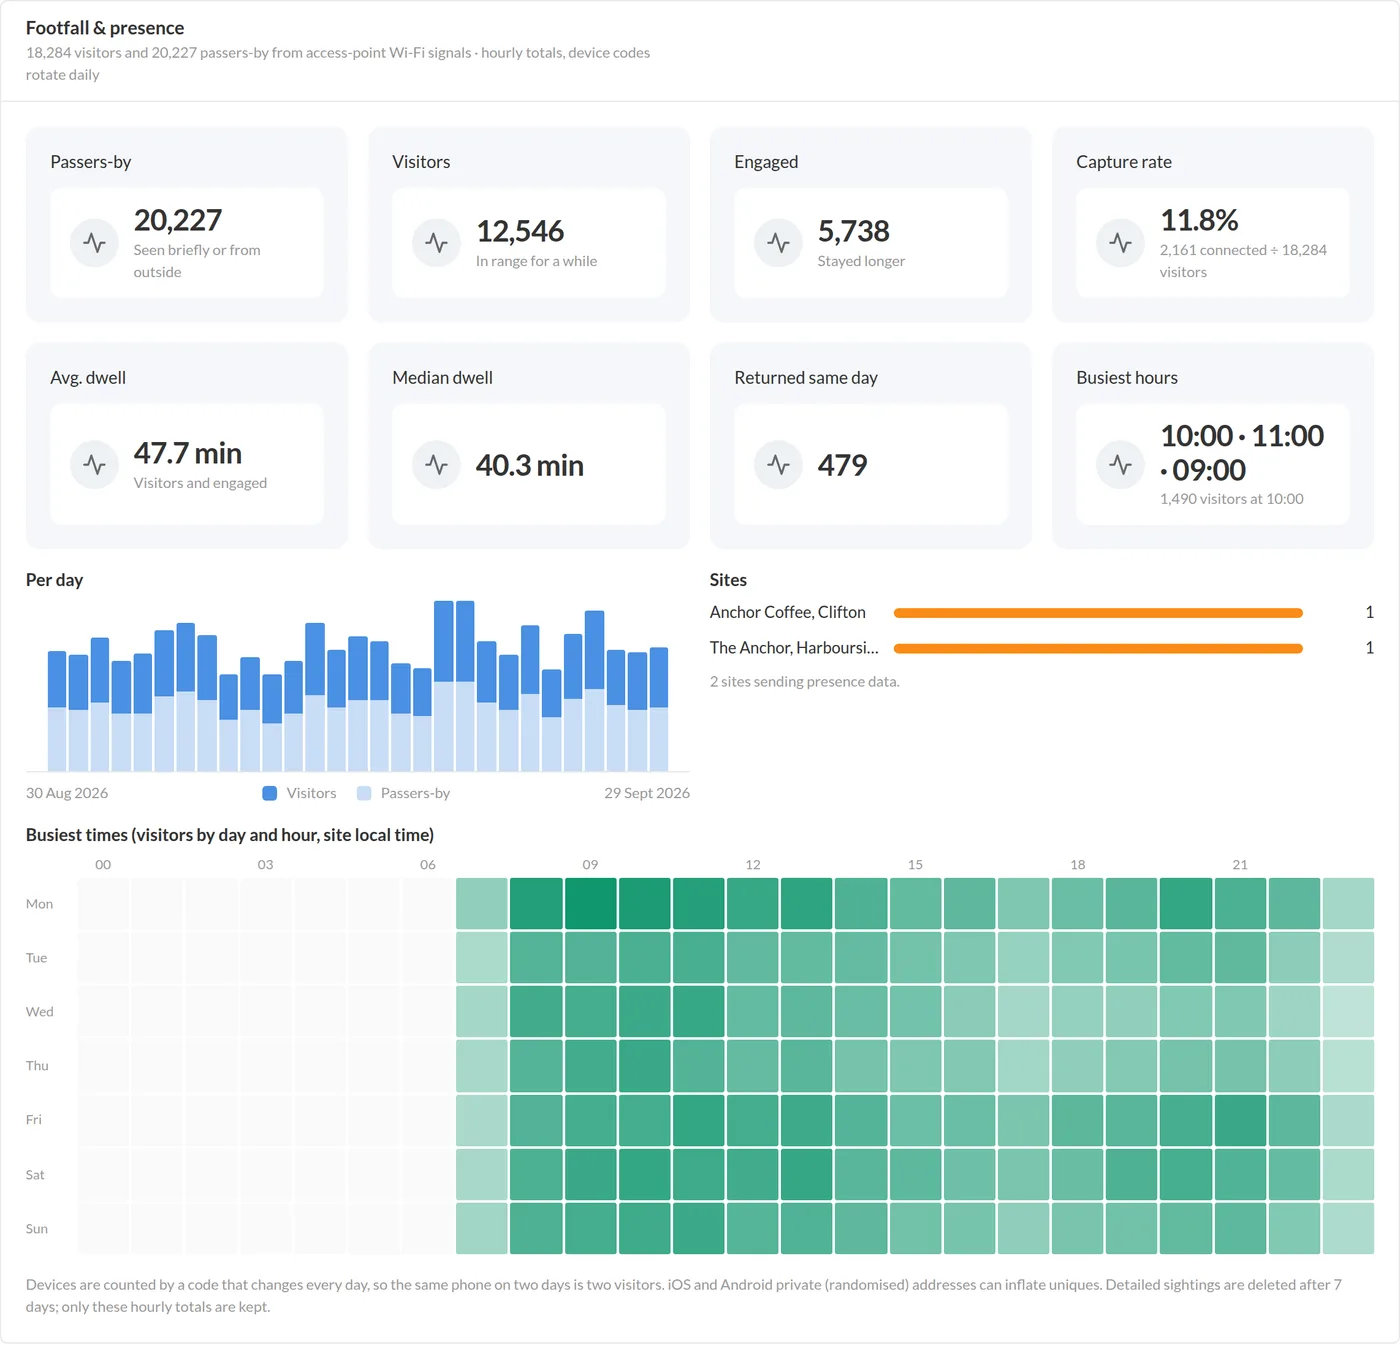Click the Visitors legend swatch under Per day chart
1400x1345 pixels.
pyautogui.click(x=269, y=793)
